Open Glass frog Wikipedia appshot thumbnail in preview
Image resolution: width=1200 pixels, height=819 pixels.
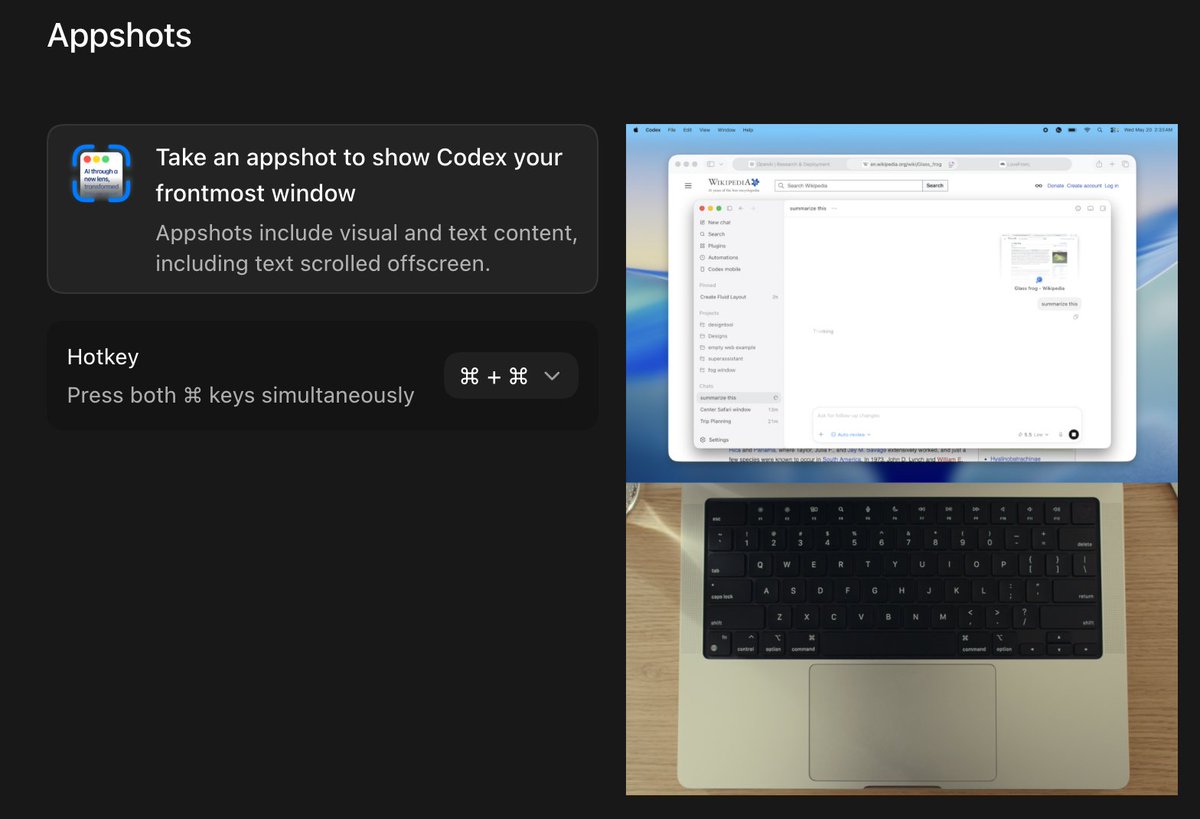[1039, 258]
